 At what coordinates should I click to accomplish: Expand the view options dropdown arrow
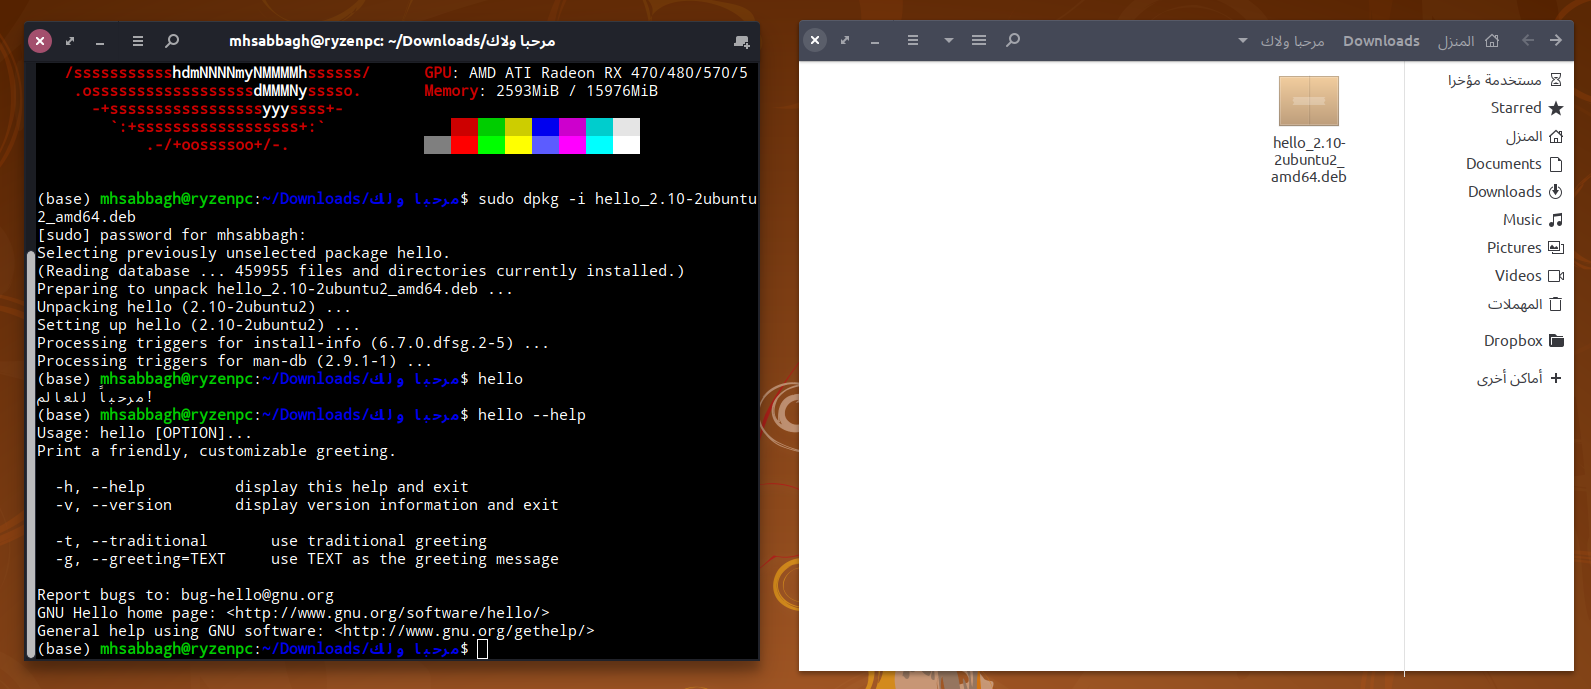coord(948,40)
